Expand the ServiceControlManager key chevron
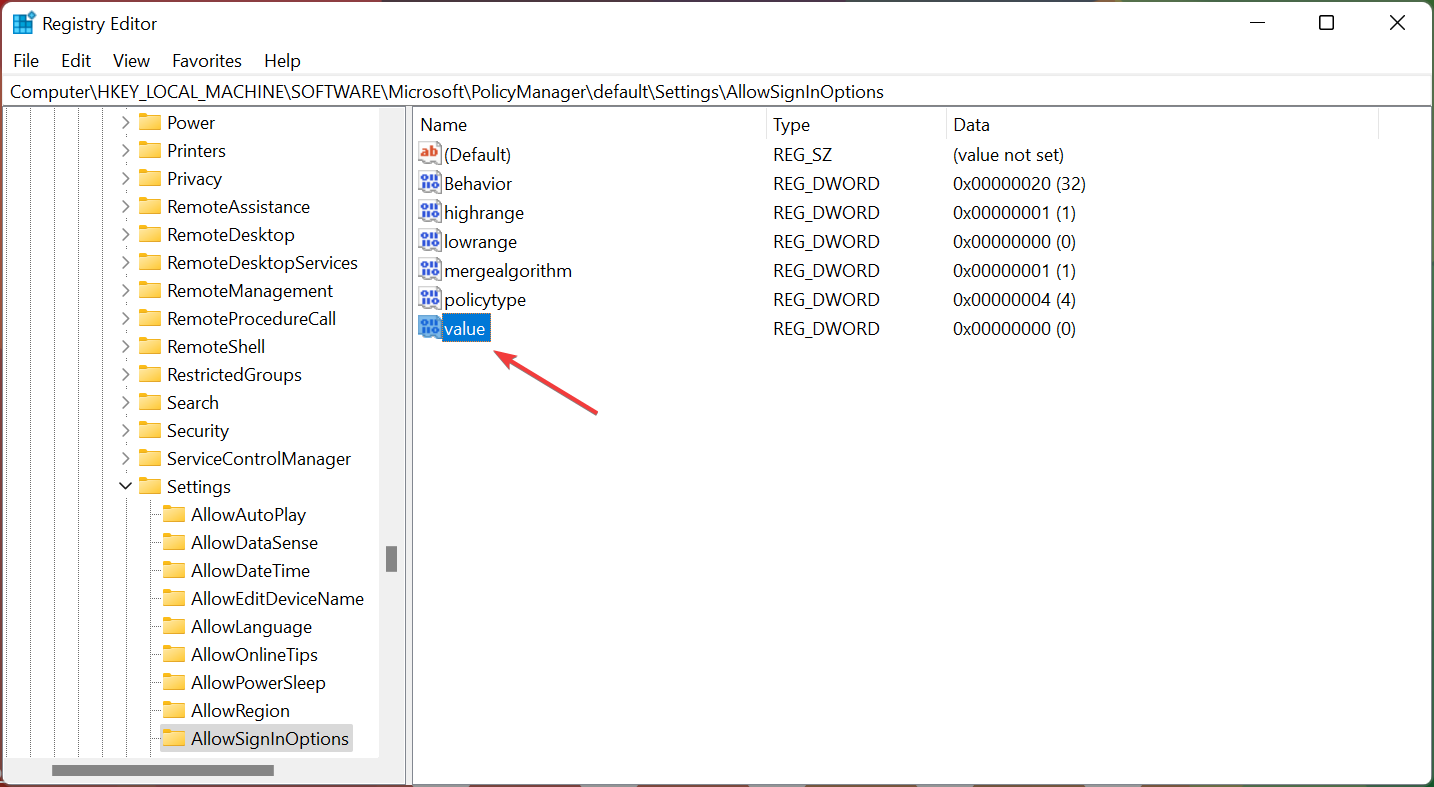 point(126,458)
